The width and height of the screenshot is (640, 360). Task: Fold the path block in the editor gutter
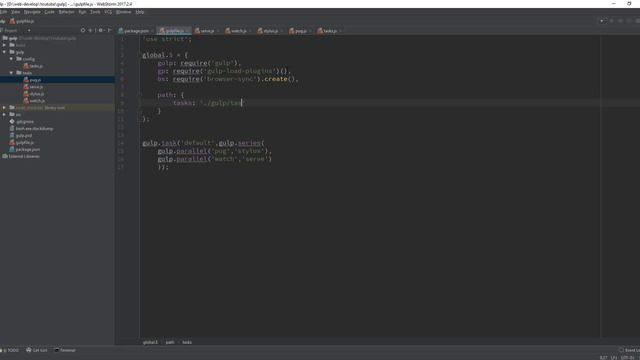click(x=140, y=95)
